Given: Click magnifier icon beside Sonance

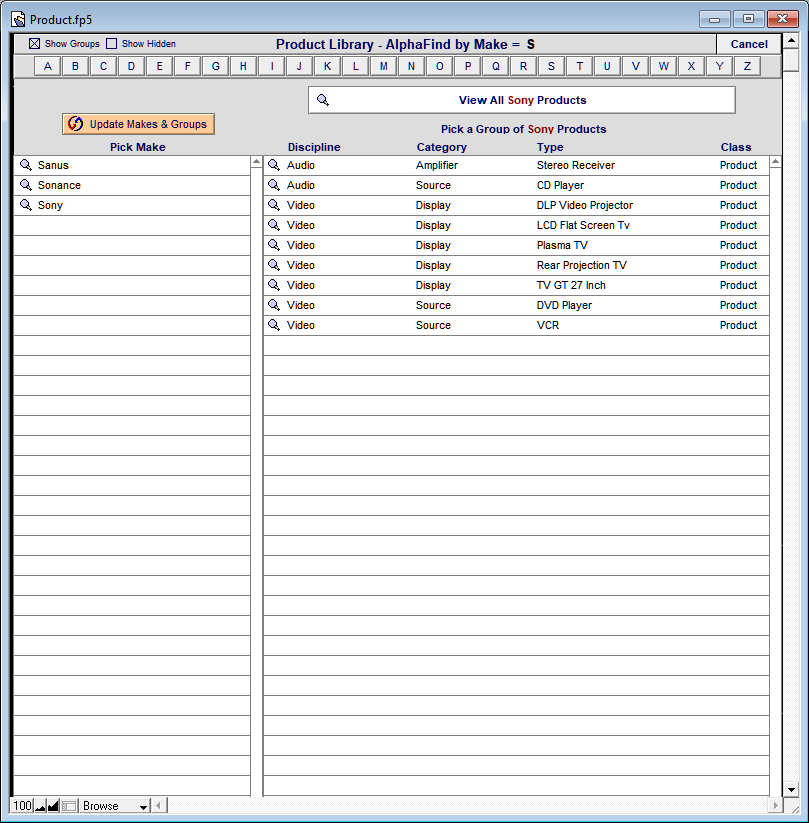Looking at the screenshot, I should pyautogui.click(x=26, y=185).
